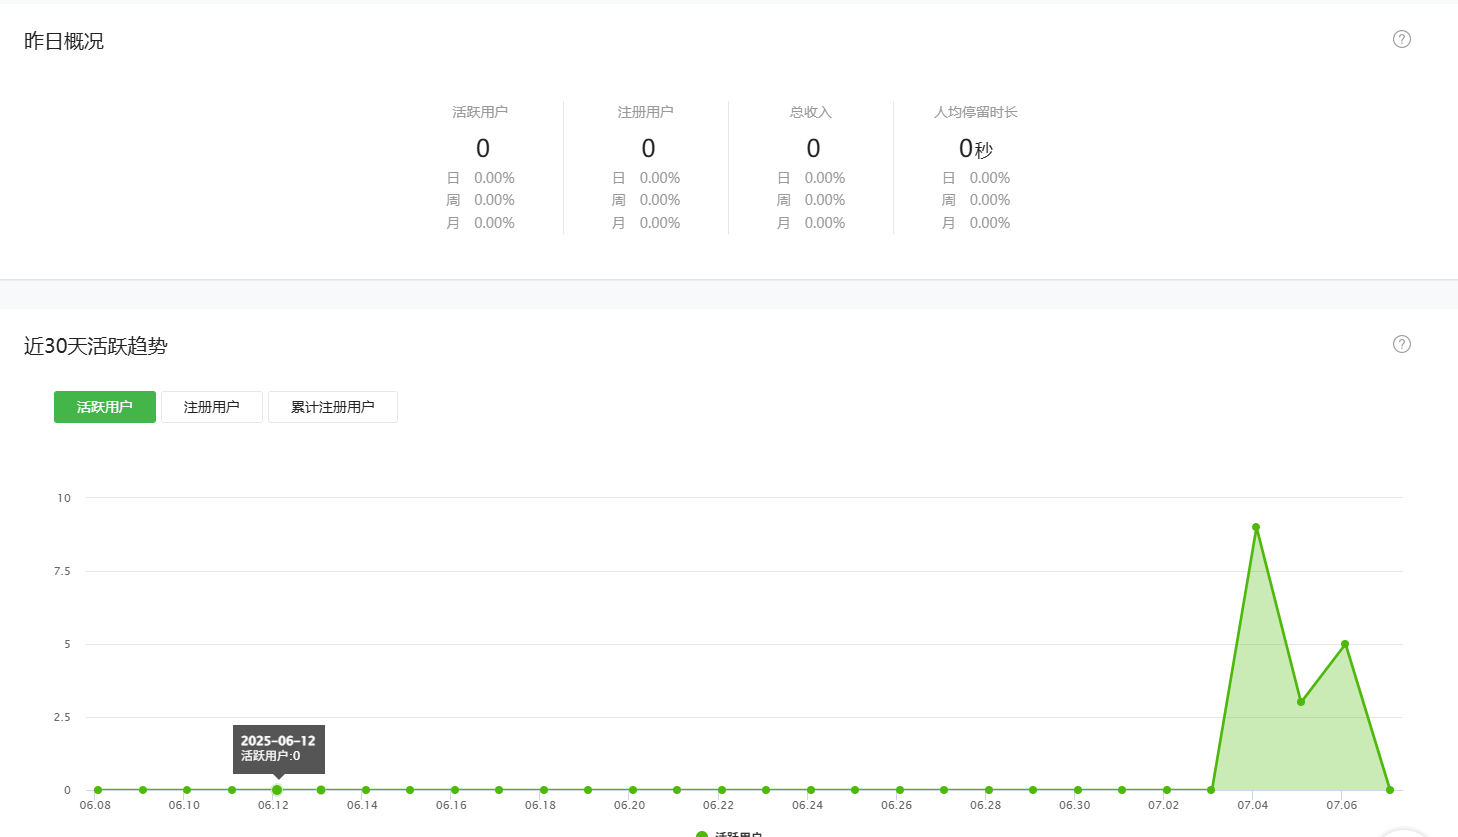Select the data point valued 5 on 07.06
1458x837 pixels.
(x=1345, y=644)
